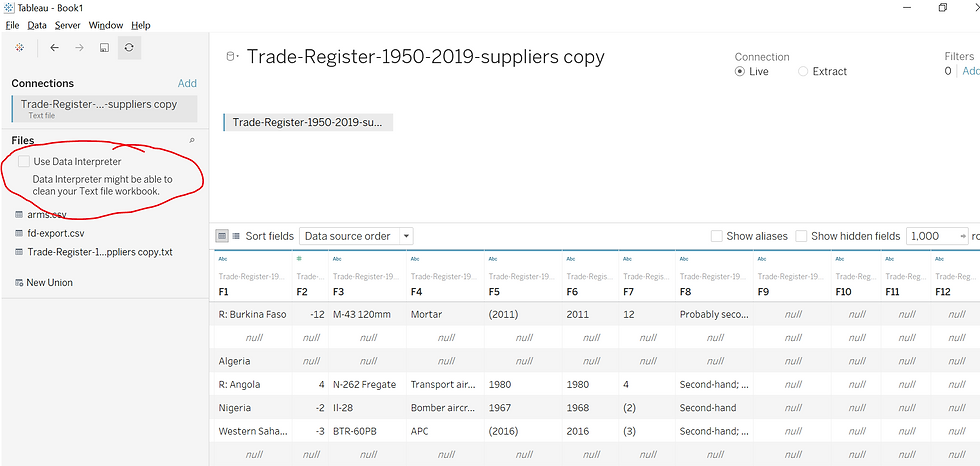Click the 'R: Burkina Faso' cell
980x466 pixels.
(252, 315)
